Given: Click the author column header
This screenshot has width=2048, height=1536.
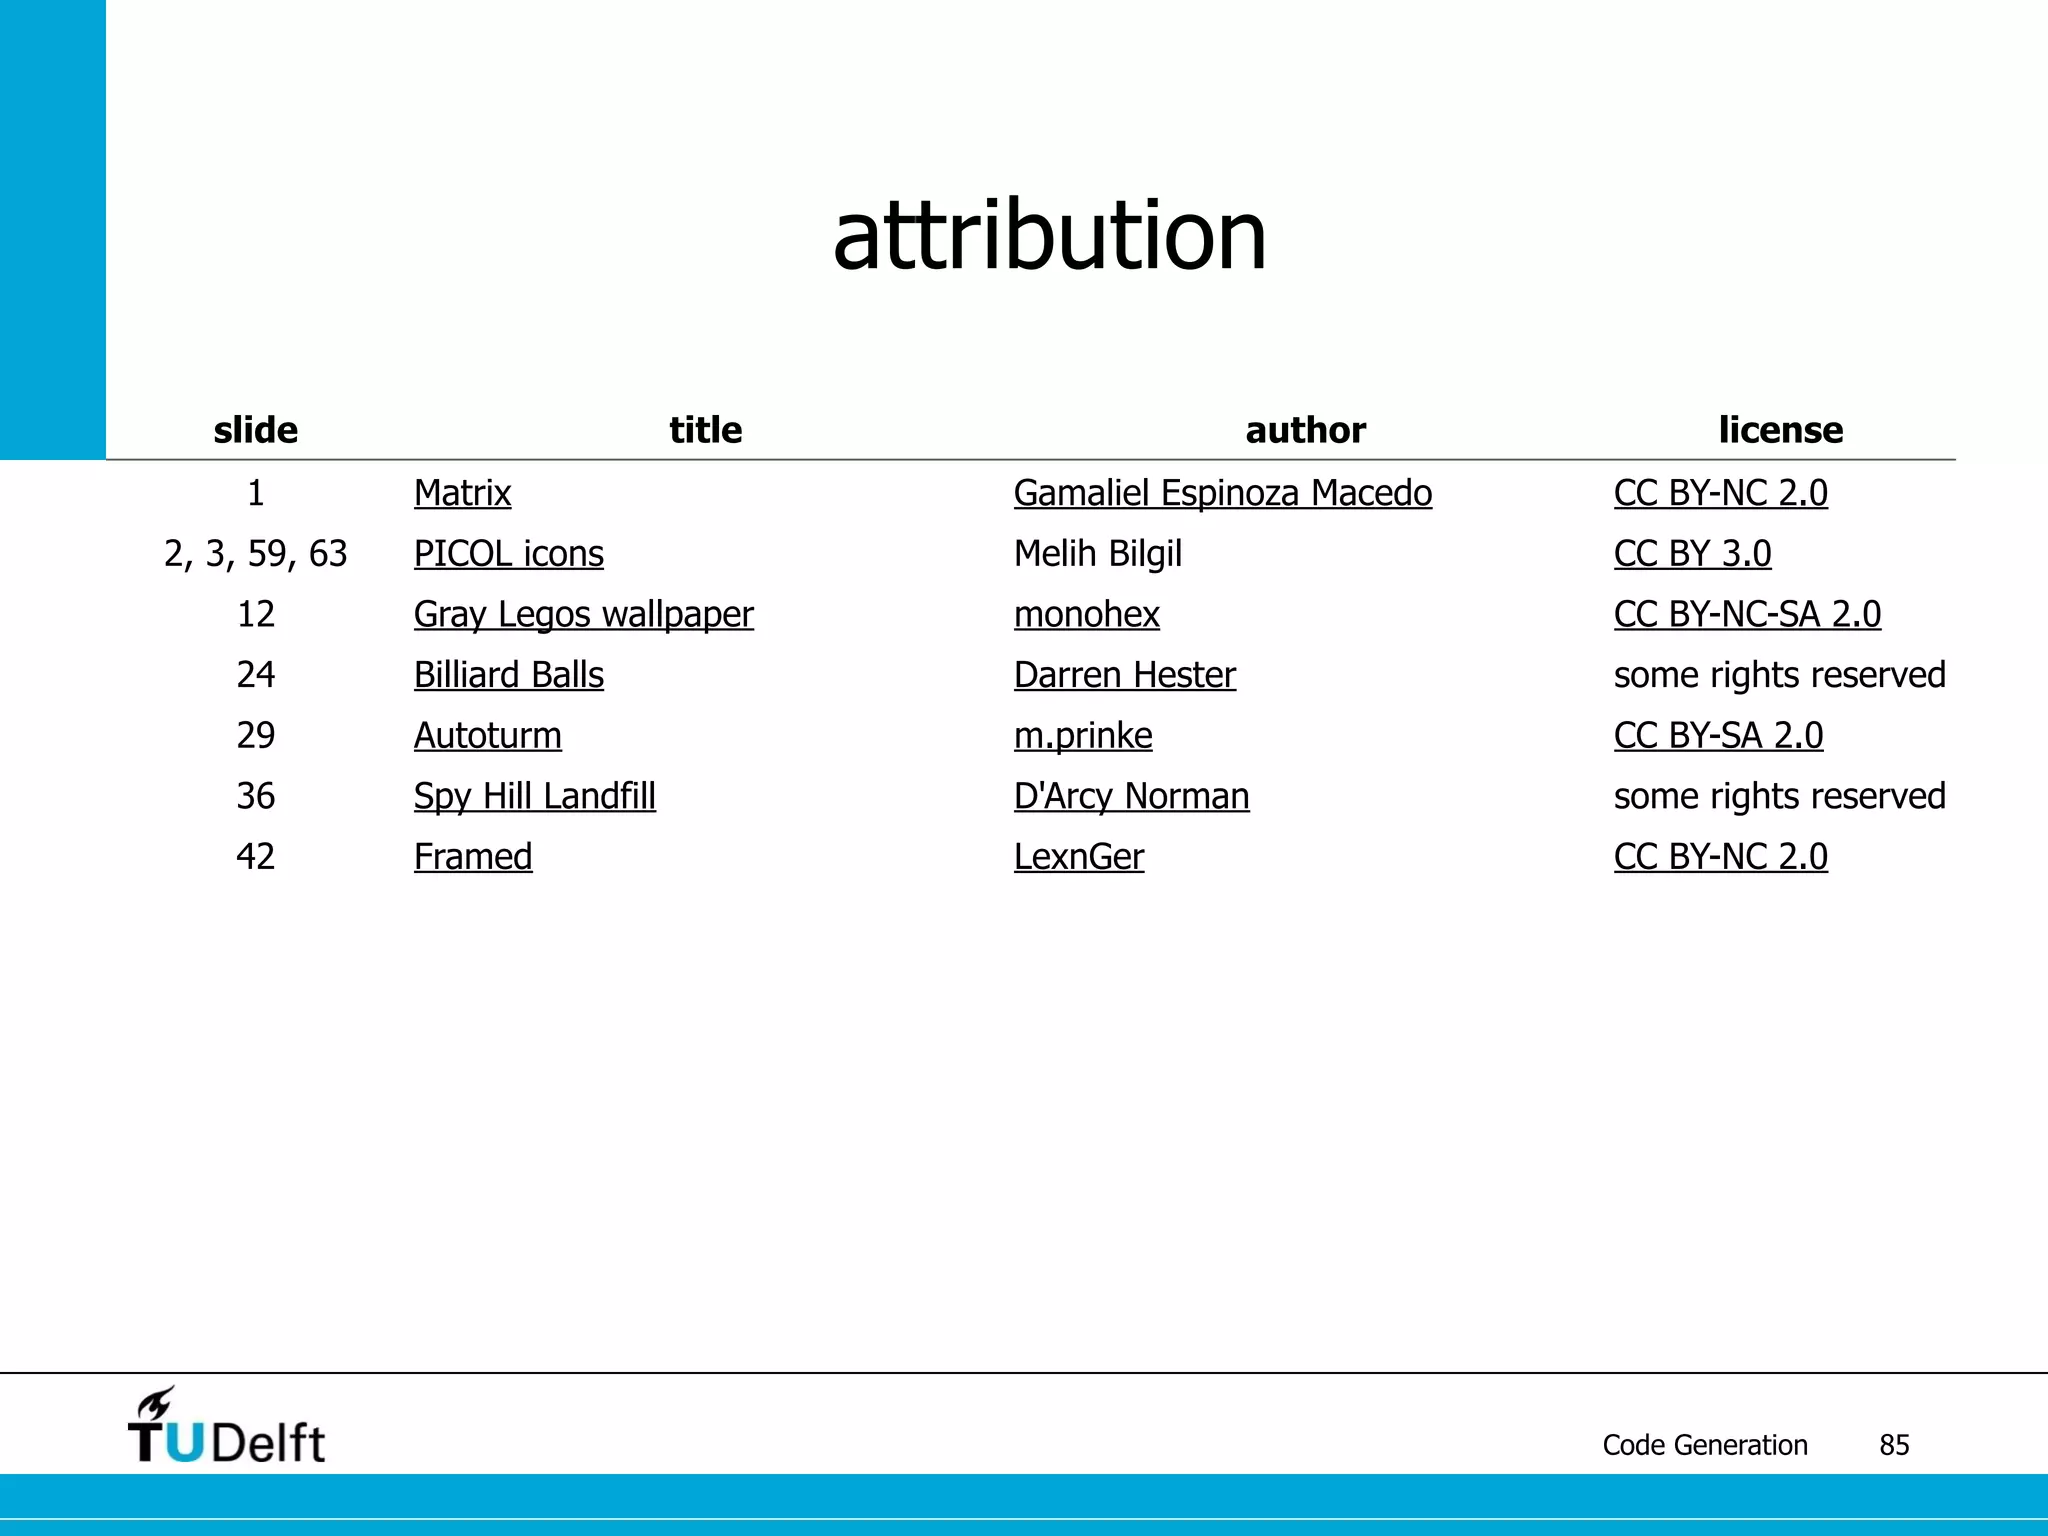Looking at the screenshot, I should (x=1306, y=430).
